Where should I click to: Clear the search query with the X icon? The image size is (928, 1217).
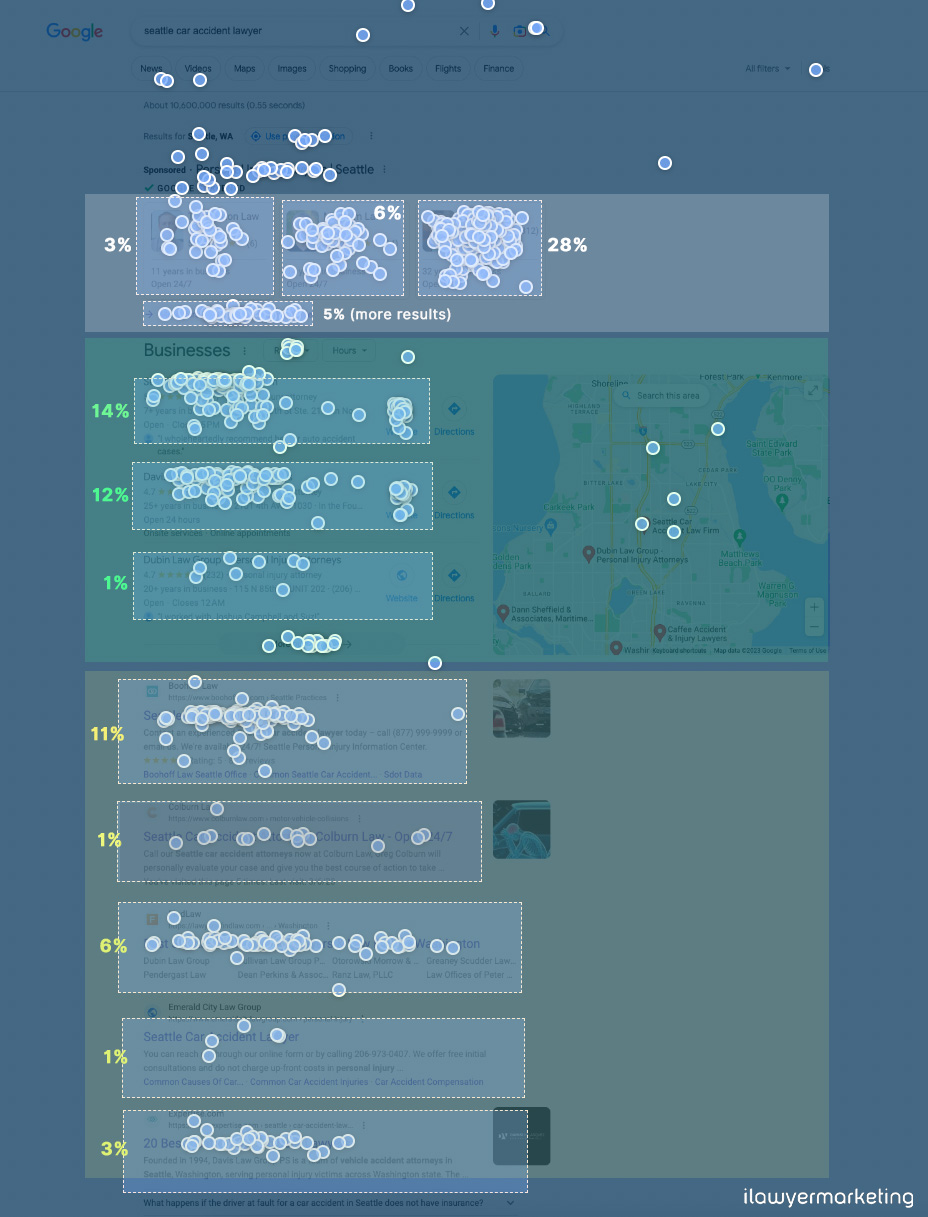click(x=464, y=31)
